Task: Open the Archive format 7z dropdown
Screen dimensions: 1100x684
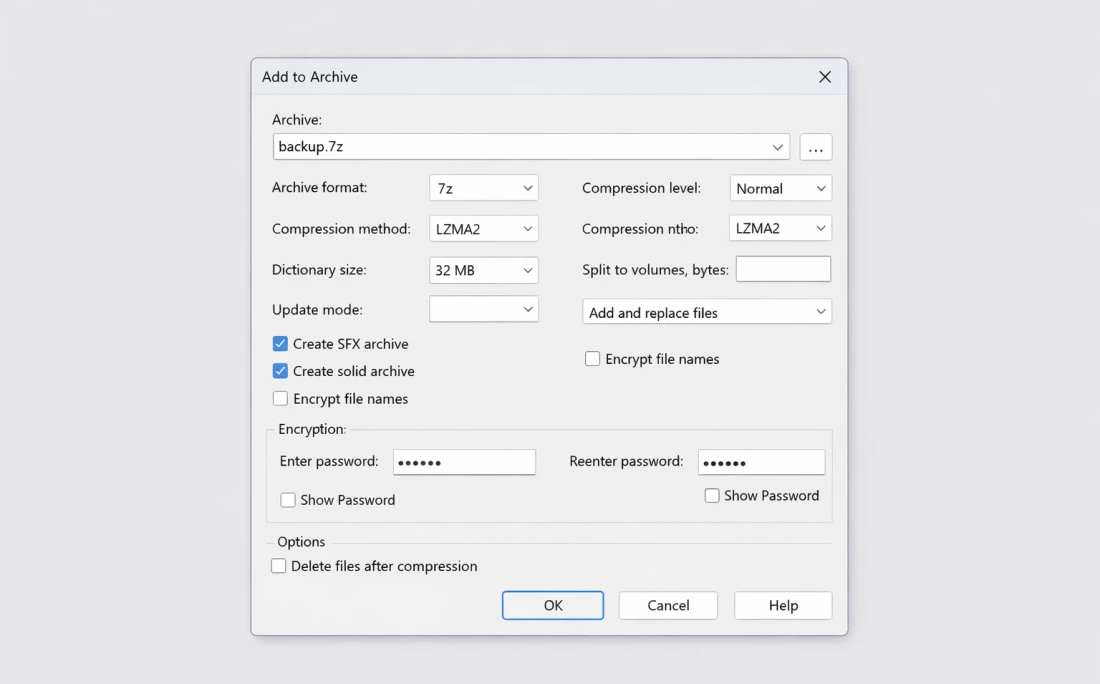Action: pyautogui.click(x=484, y=188)
